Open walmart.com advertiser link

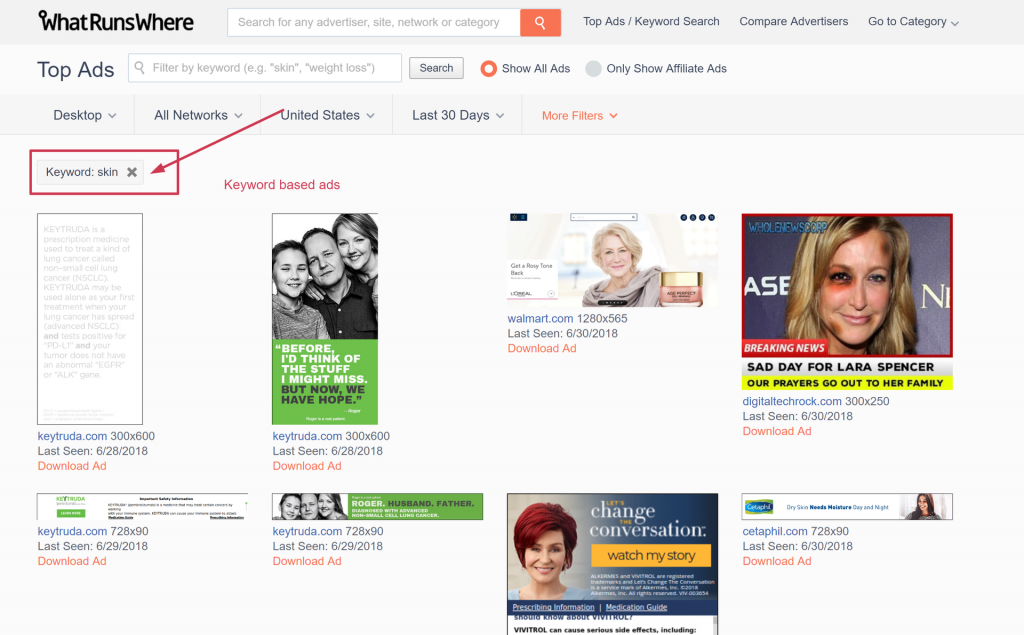click(540, 319)
